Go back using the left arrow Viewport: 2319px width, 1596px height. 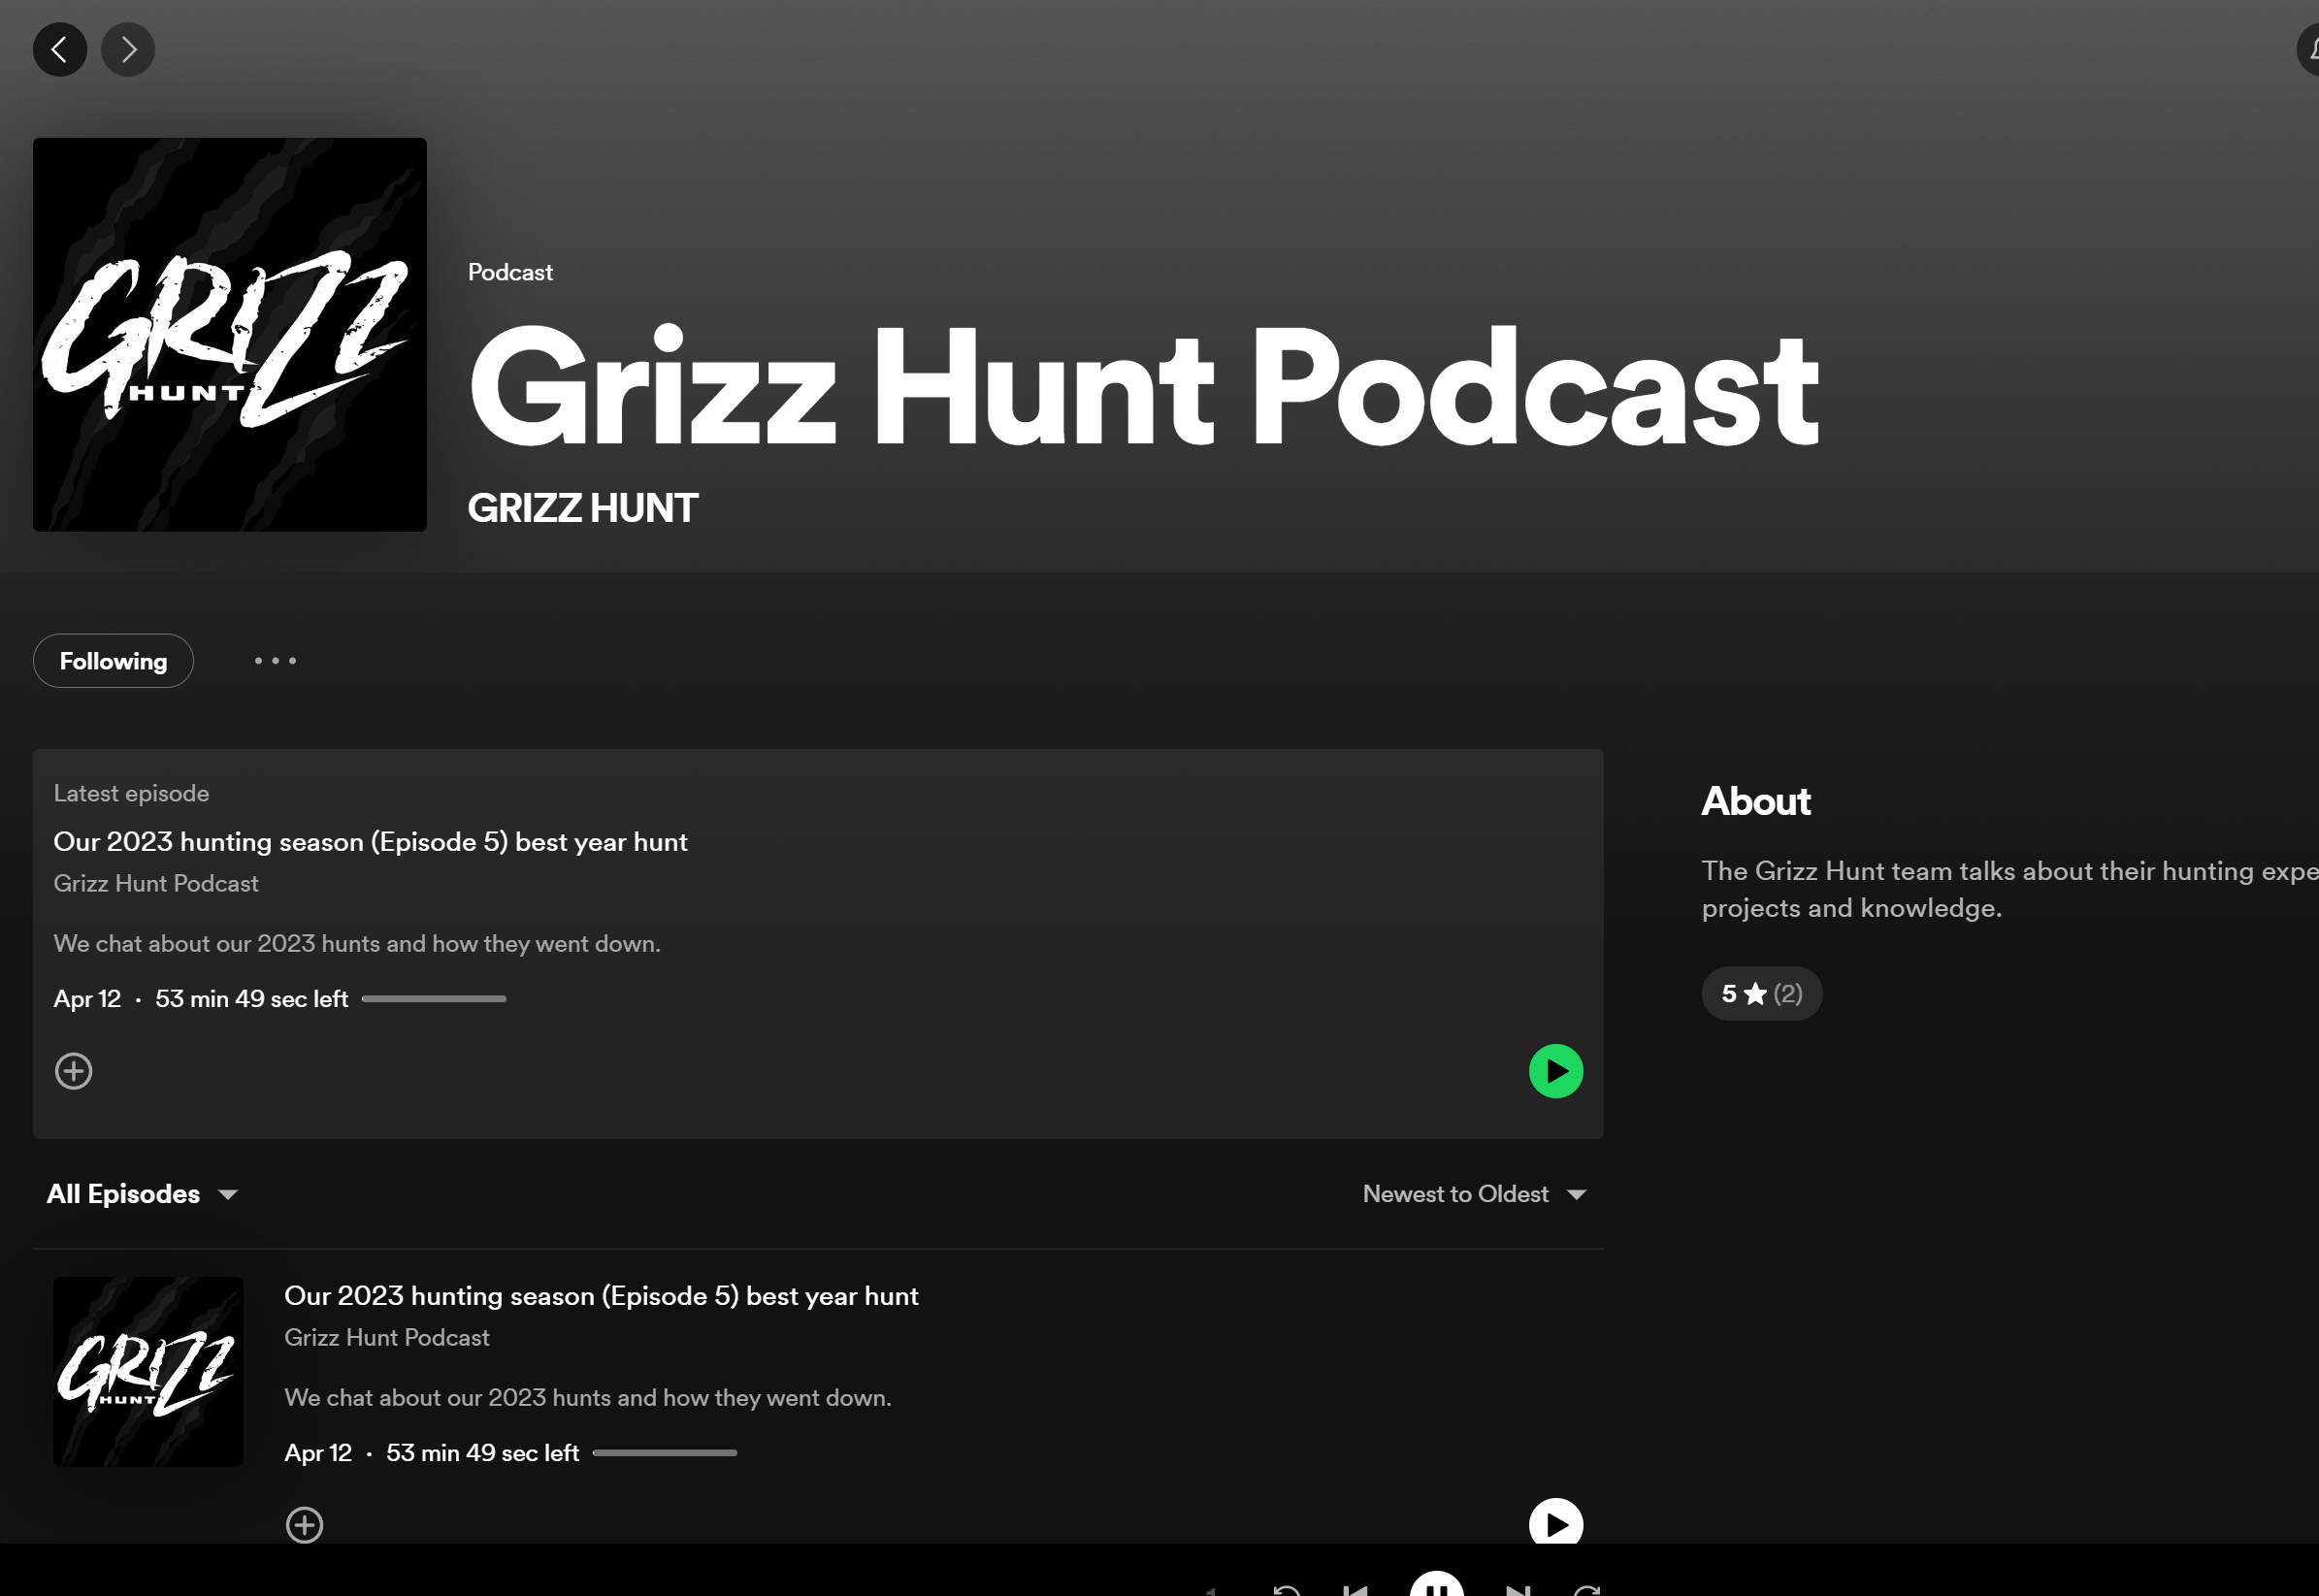pyautogui.click(x=60, y=50)
